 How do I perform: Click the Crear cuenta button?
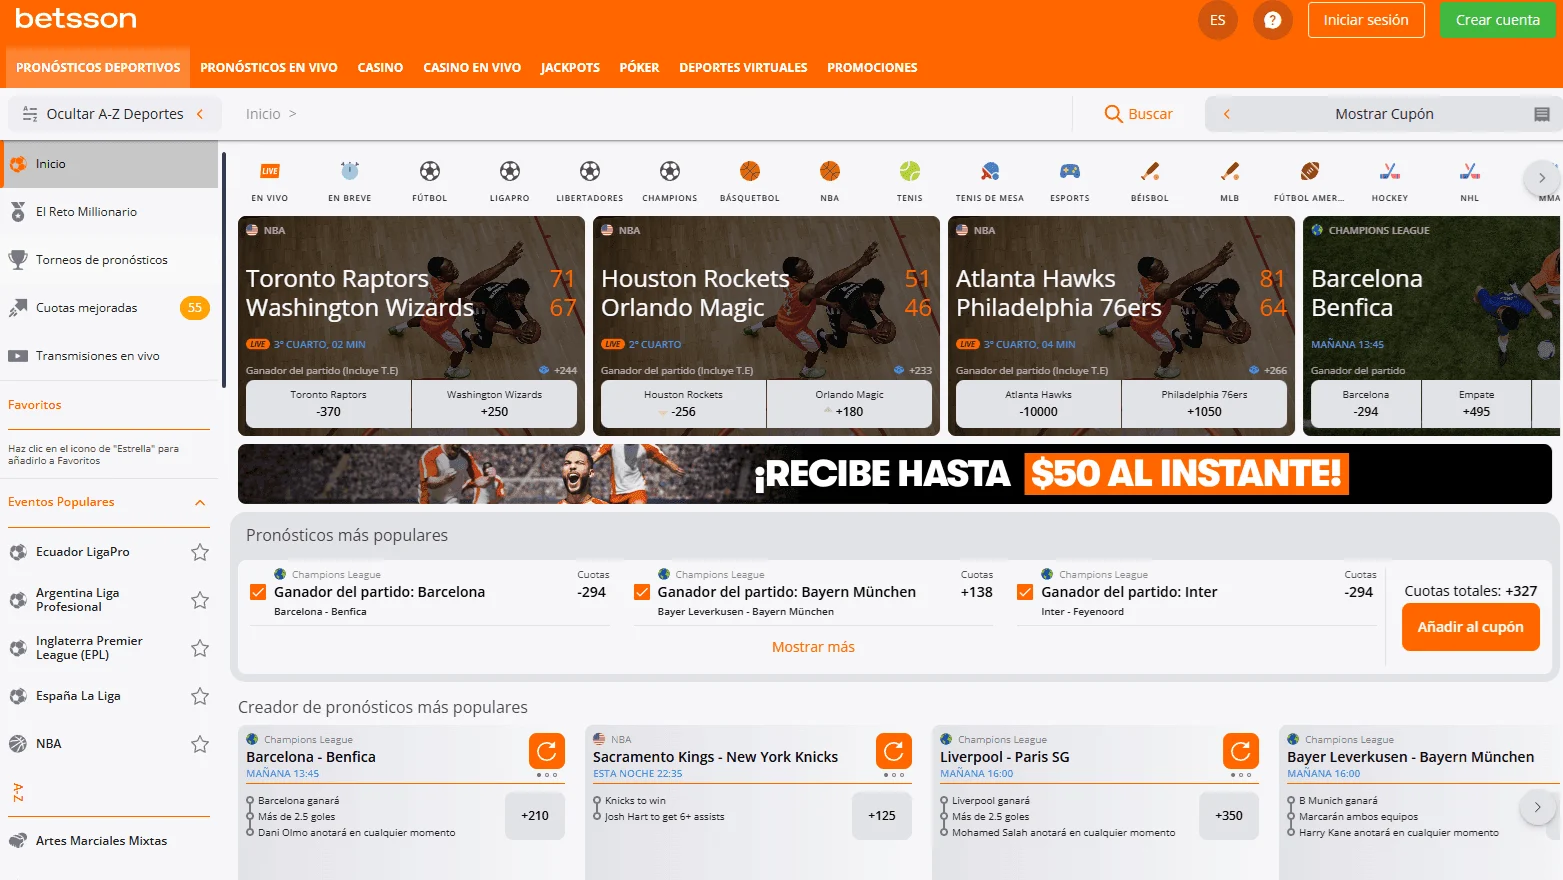[x=1497, y=20]
